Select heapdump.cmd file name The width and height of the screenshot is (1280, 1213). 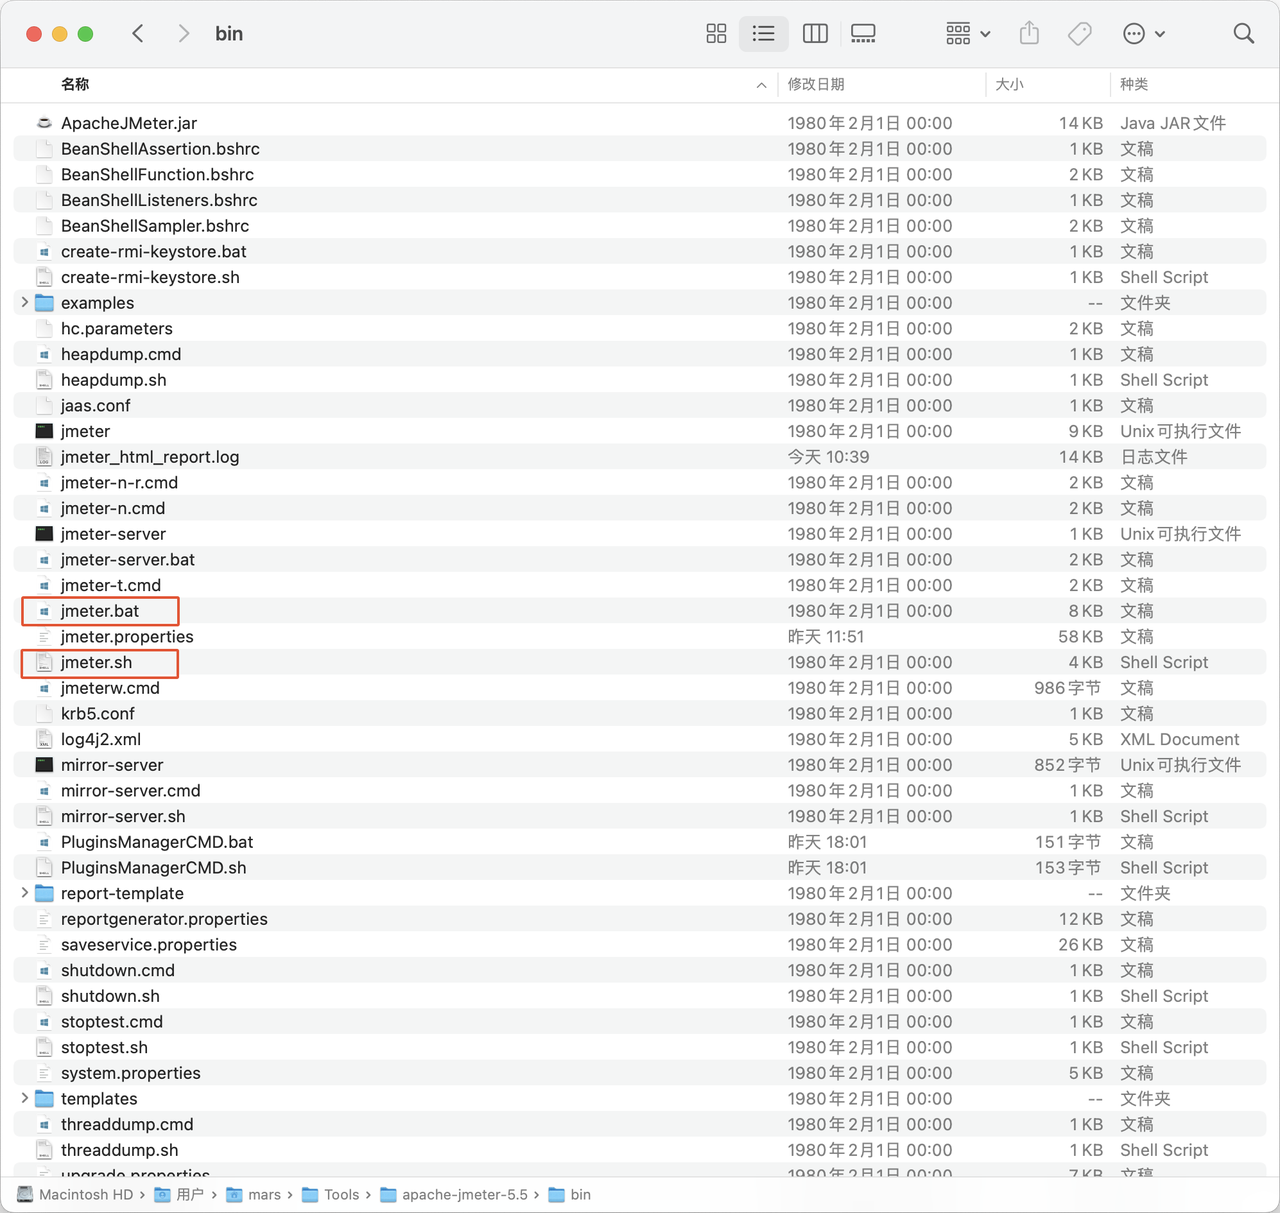[x=121, y=354]
